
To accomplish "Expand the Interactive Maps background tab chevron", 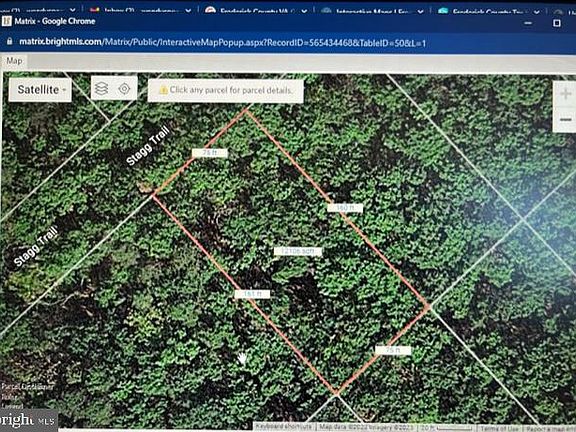I will [x=421, y=11].
